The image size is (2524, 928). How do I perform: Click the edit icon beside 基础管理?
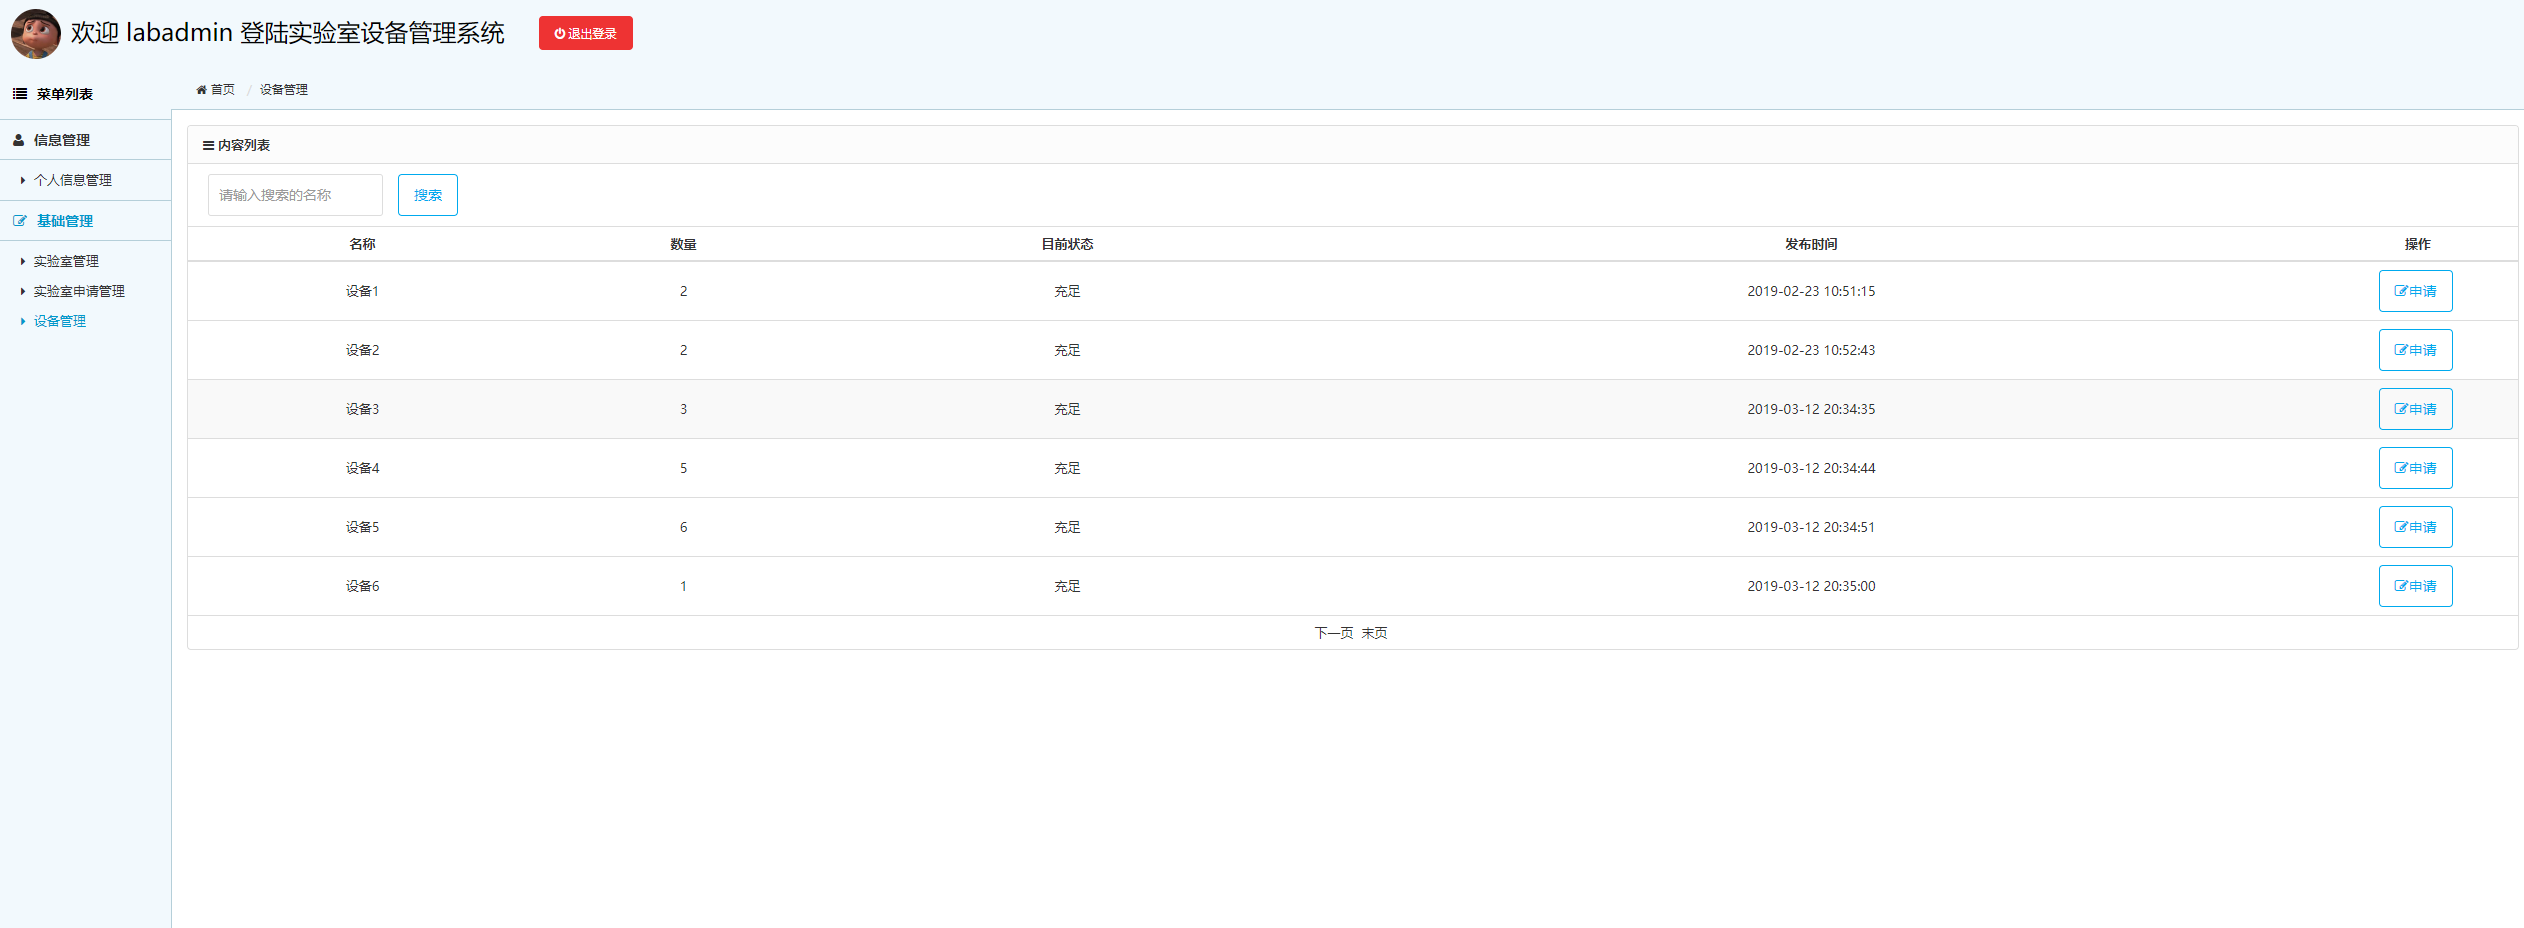coord(20,221)
